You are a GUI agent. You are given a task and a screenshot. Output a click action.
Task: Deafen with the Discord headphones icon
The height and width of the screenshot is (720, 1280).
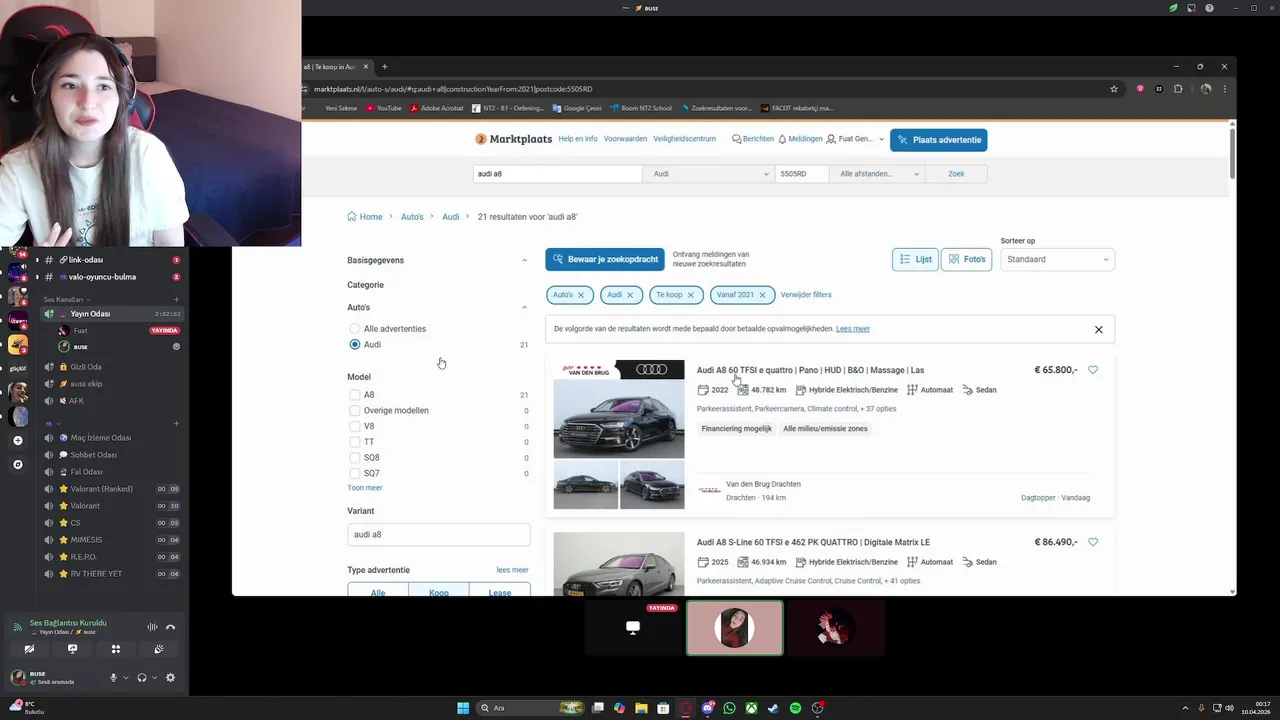142,677
